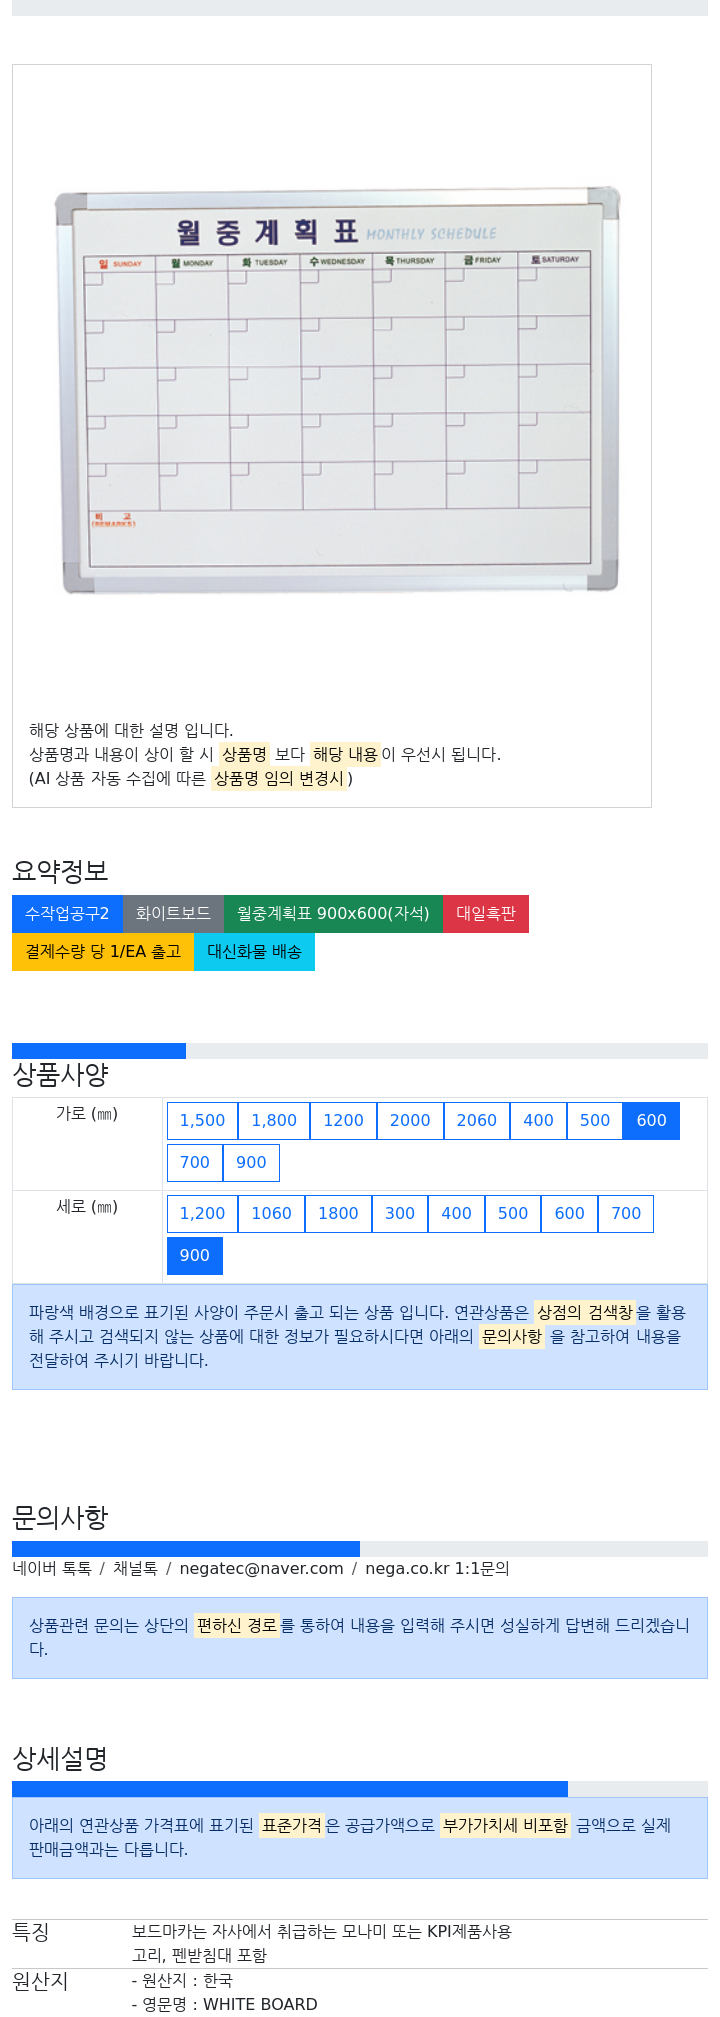Choose width option 2060
This screenshot has height=2017, width=720.
(x=476, y=1120)
